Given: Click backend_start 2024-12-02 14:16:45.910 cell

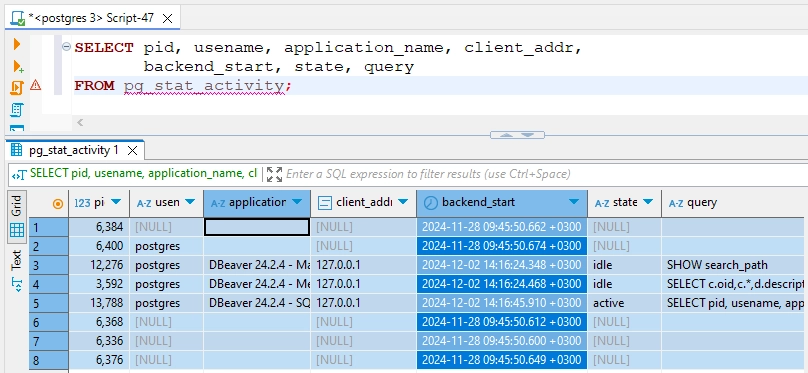Looking at the screenshot, I should tap(501, 303).
